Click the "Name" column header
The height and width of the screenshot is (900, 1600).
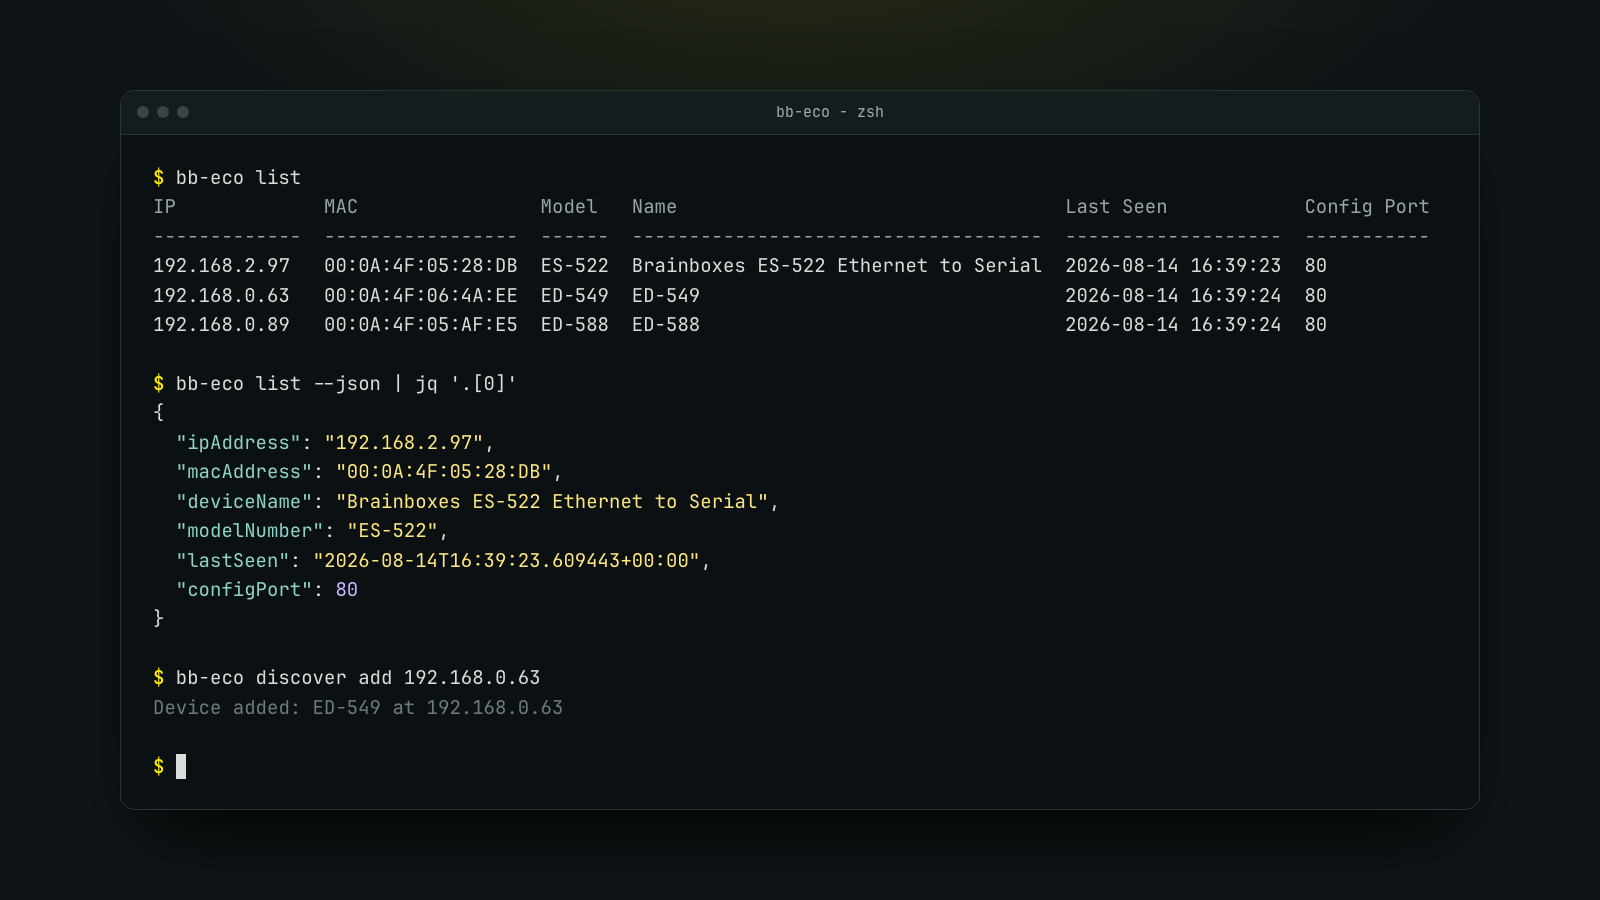coord(654,207)
